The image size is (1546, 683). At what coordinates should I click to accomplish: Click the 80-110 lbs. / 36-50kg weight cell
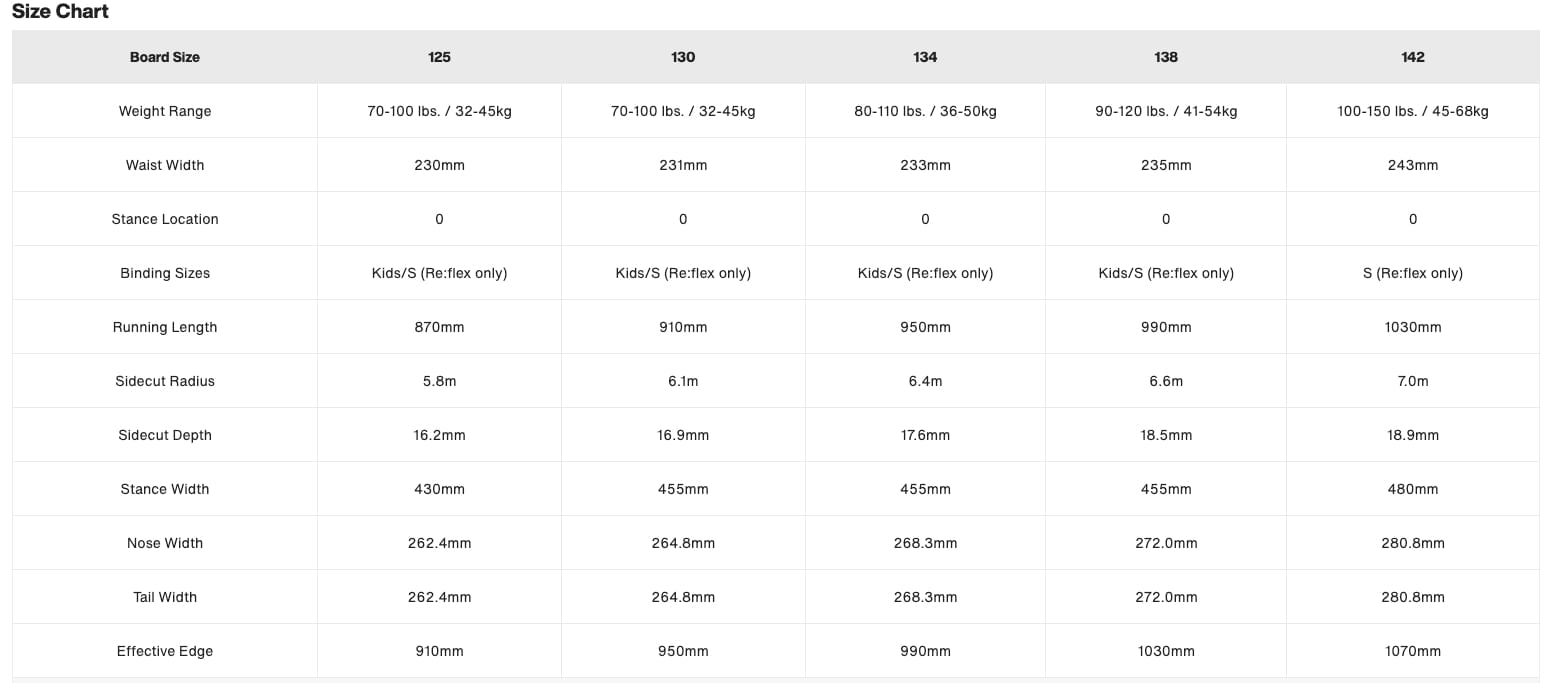[x=925, y=111]
